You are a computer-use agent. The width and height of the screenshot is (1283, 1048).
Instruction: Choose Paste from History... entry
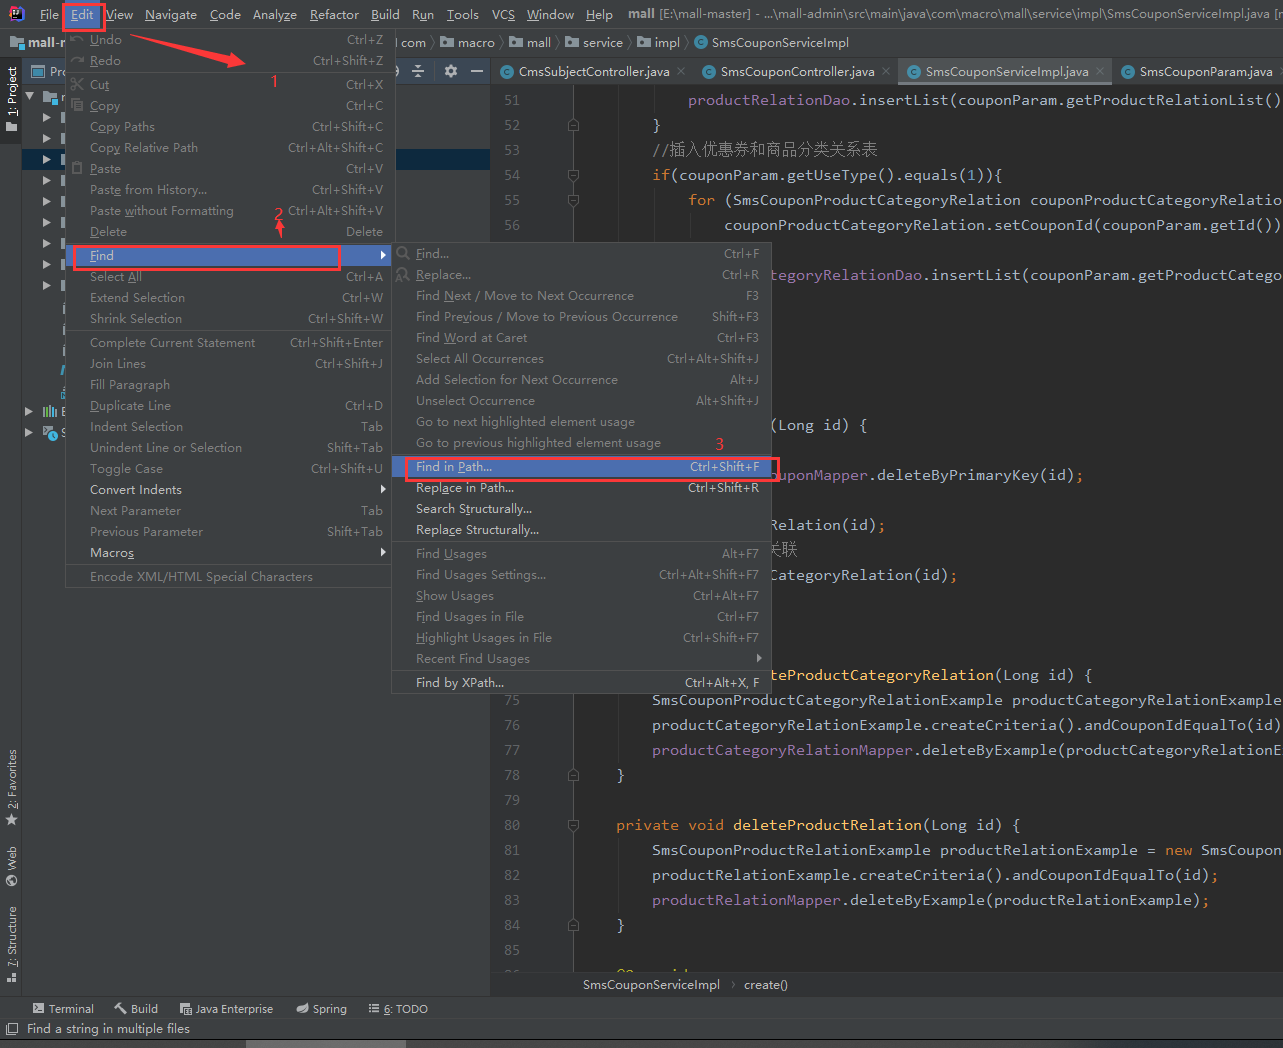click(228, 190)
